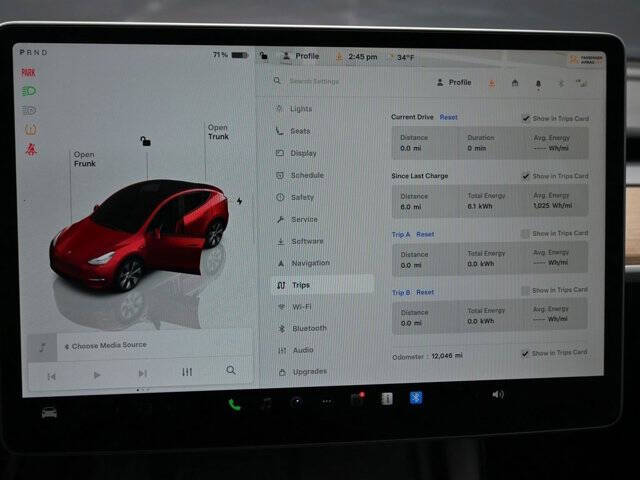Image resolution: width=640 pixels, height=480 pixels.
Task: Click Choose Media Source
Action: click(106, 346)
